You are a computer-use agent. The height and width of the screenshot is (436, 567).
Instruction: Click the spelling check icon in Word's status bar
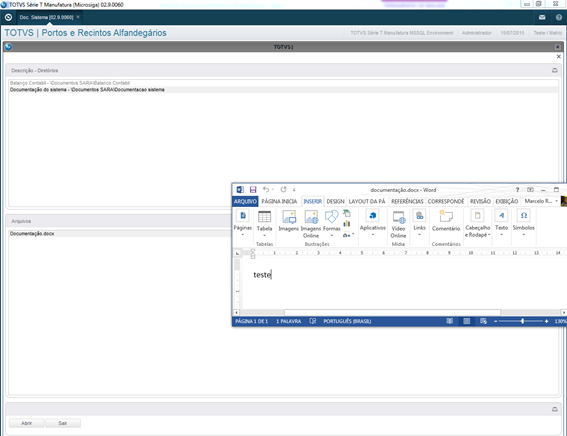point(313,321)
